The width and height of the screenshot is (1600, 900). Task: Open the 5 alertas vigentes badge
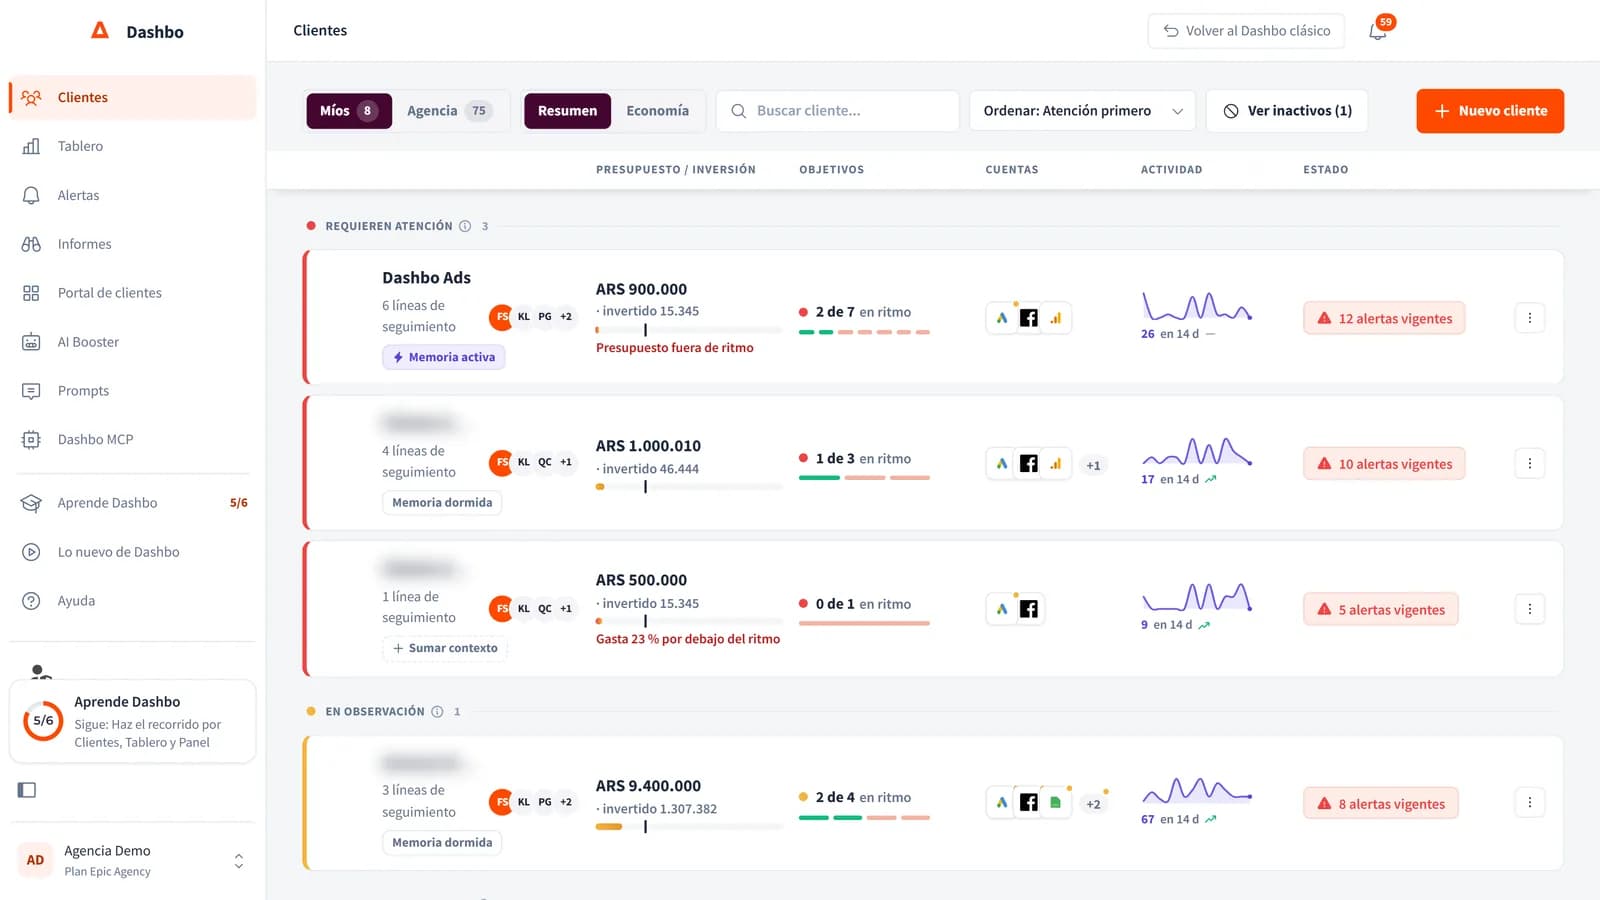[1380, 609]
